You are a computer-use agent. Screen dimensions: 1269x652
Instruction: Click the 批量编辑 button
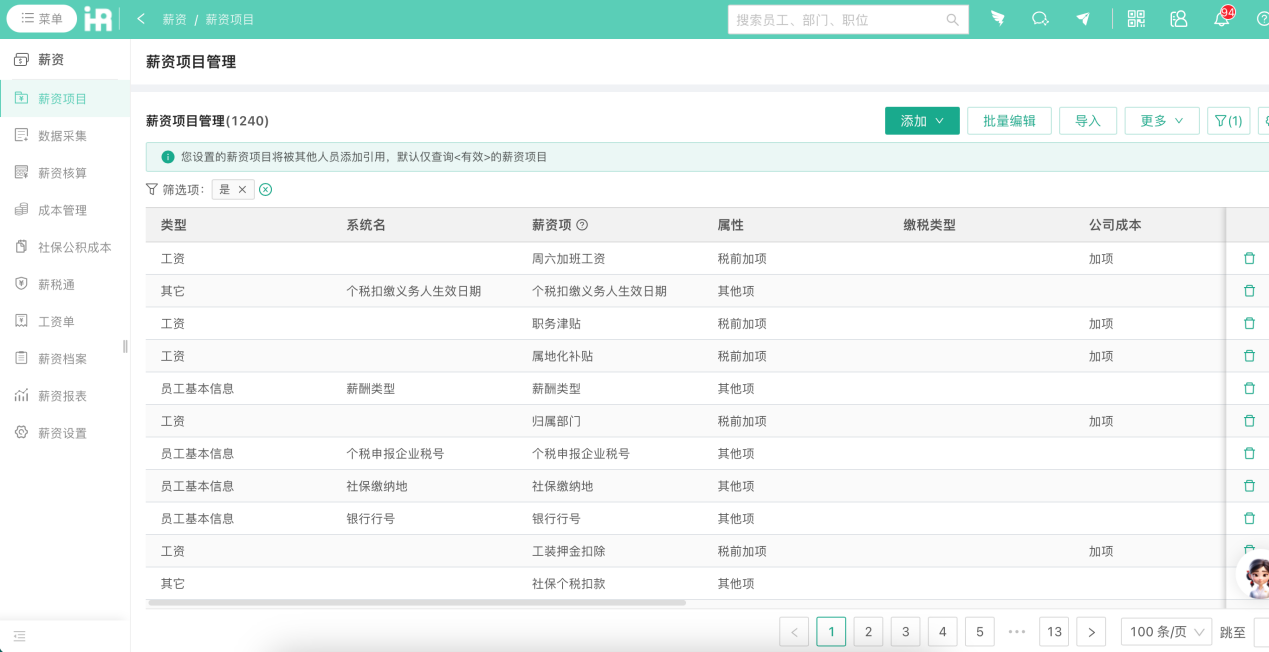point(1010,120)
